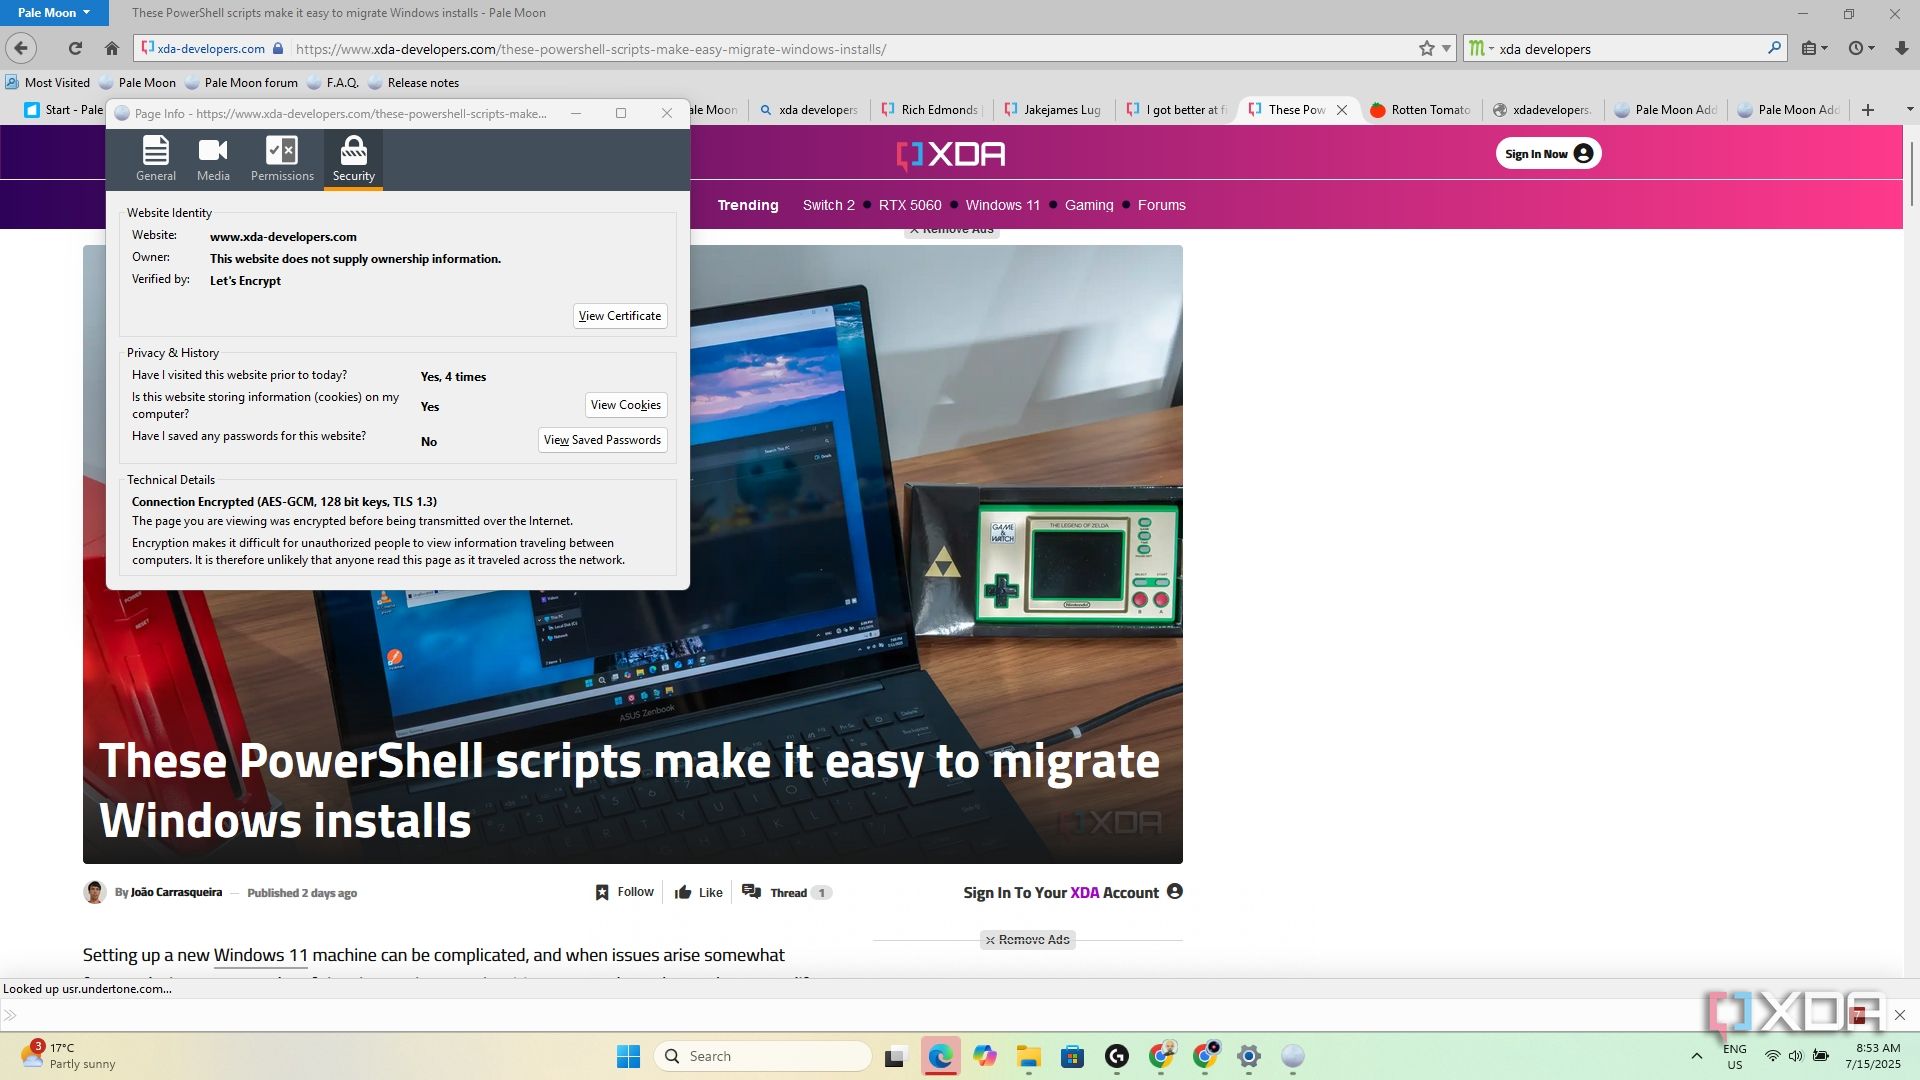
Task: Expand the URL bar history dropdown arrow
Action: click(1446, 48)
